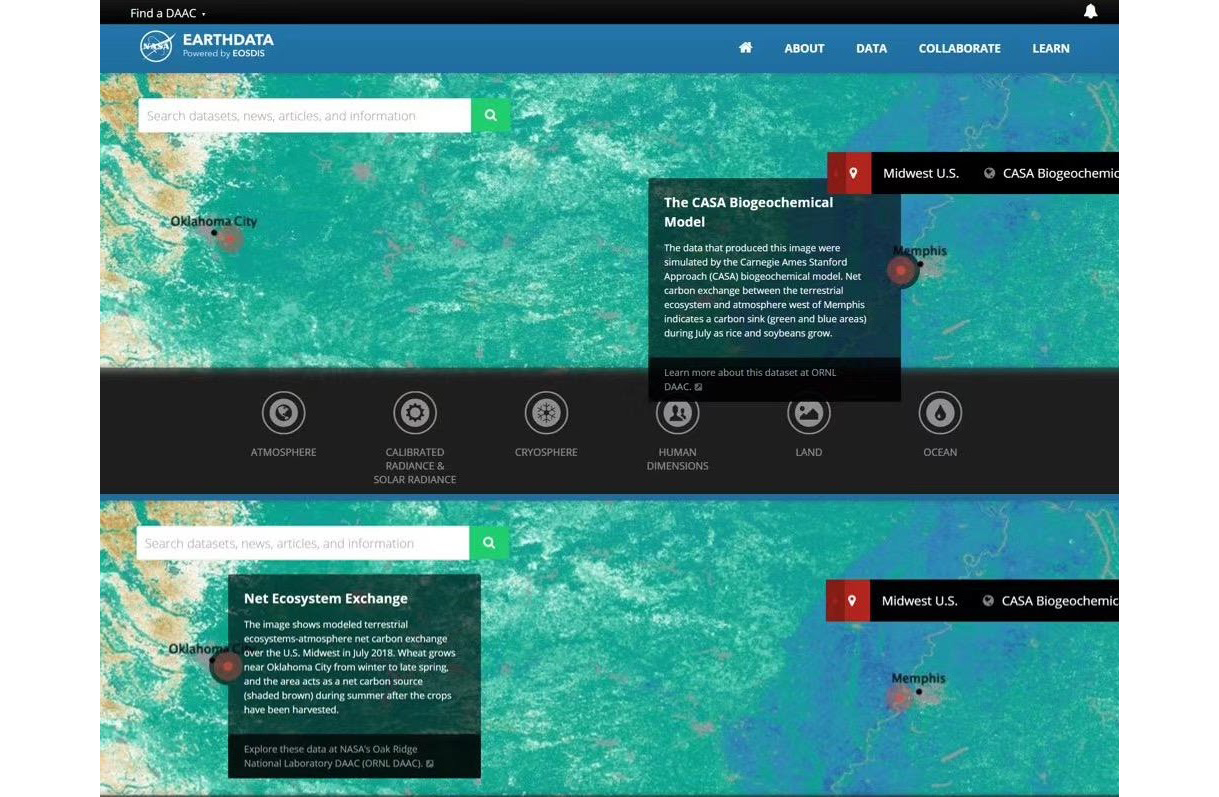Click the upper search datasets input field

304,115
